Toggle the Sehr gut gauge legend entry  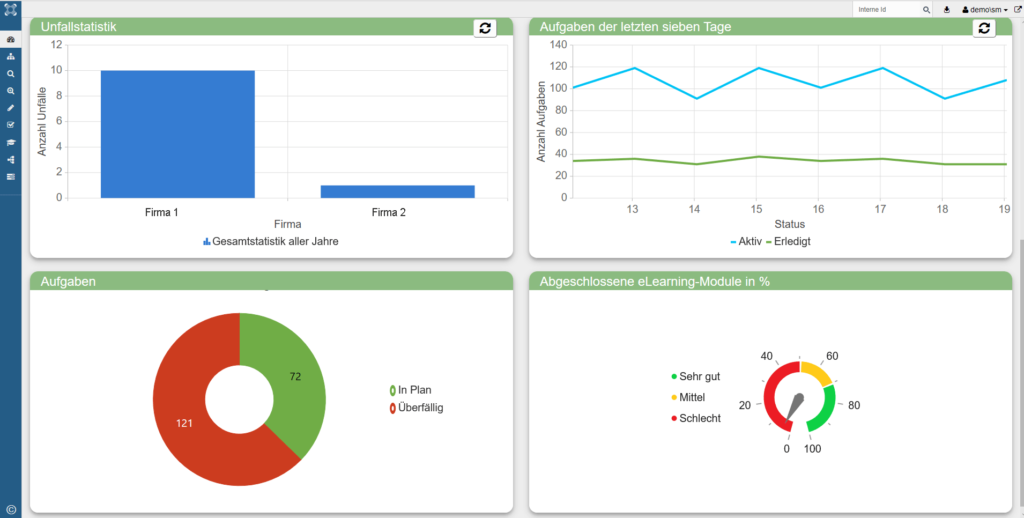pos(696,376)
